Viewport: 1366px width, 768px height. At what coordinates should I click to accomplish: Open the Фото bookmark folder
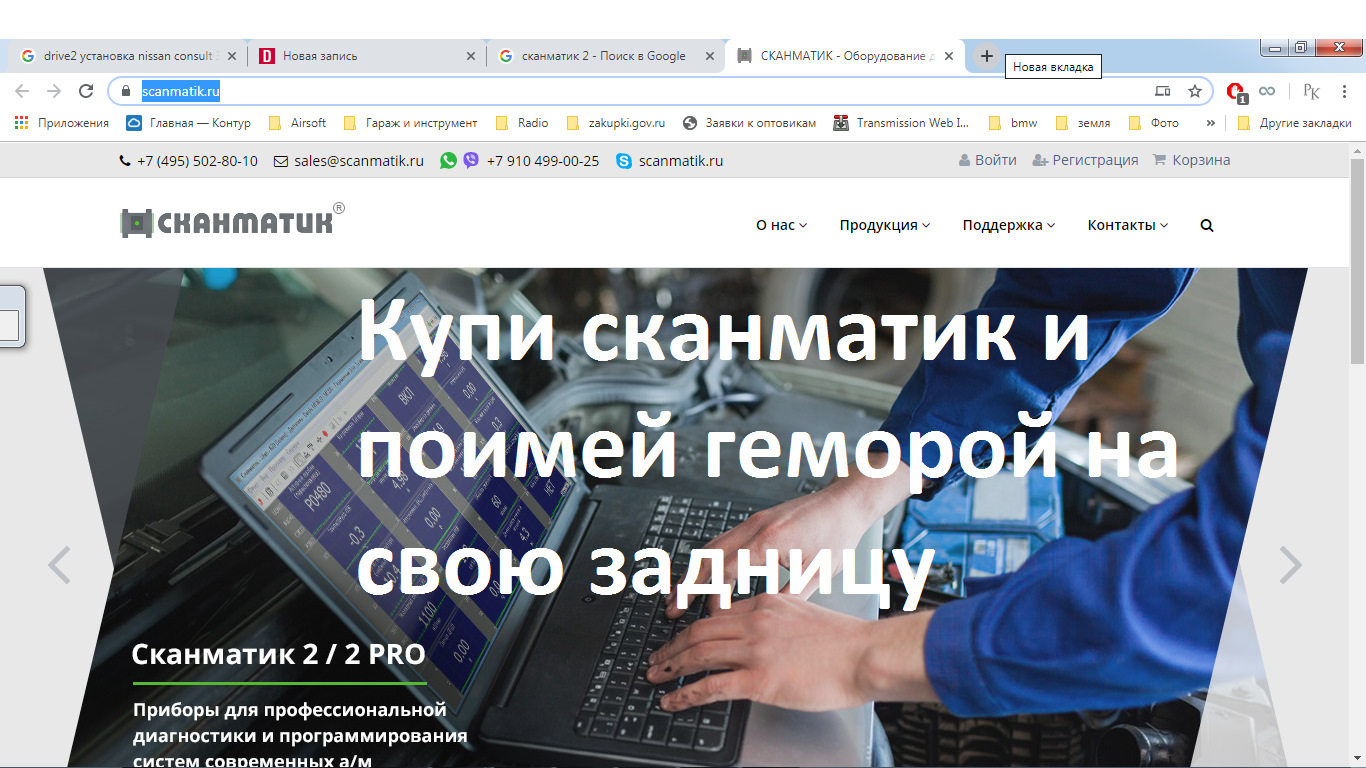[1154, 123]
